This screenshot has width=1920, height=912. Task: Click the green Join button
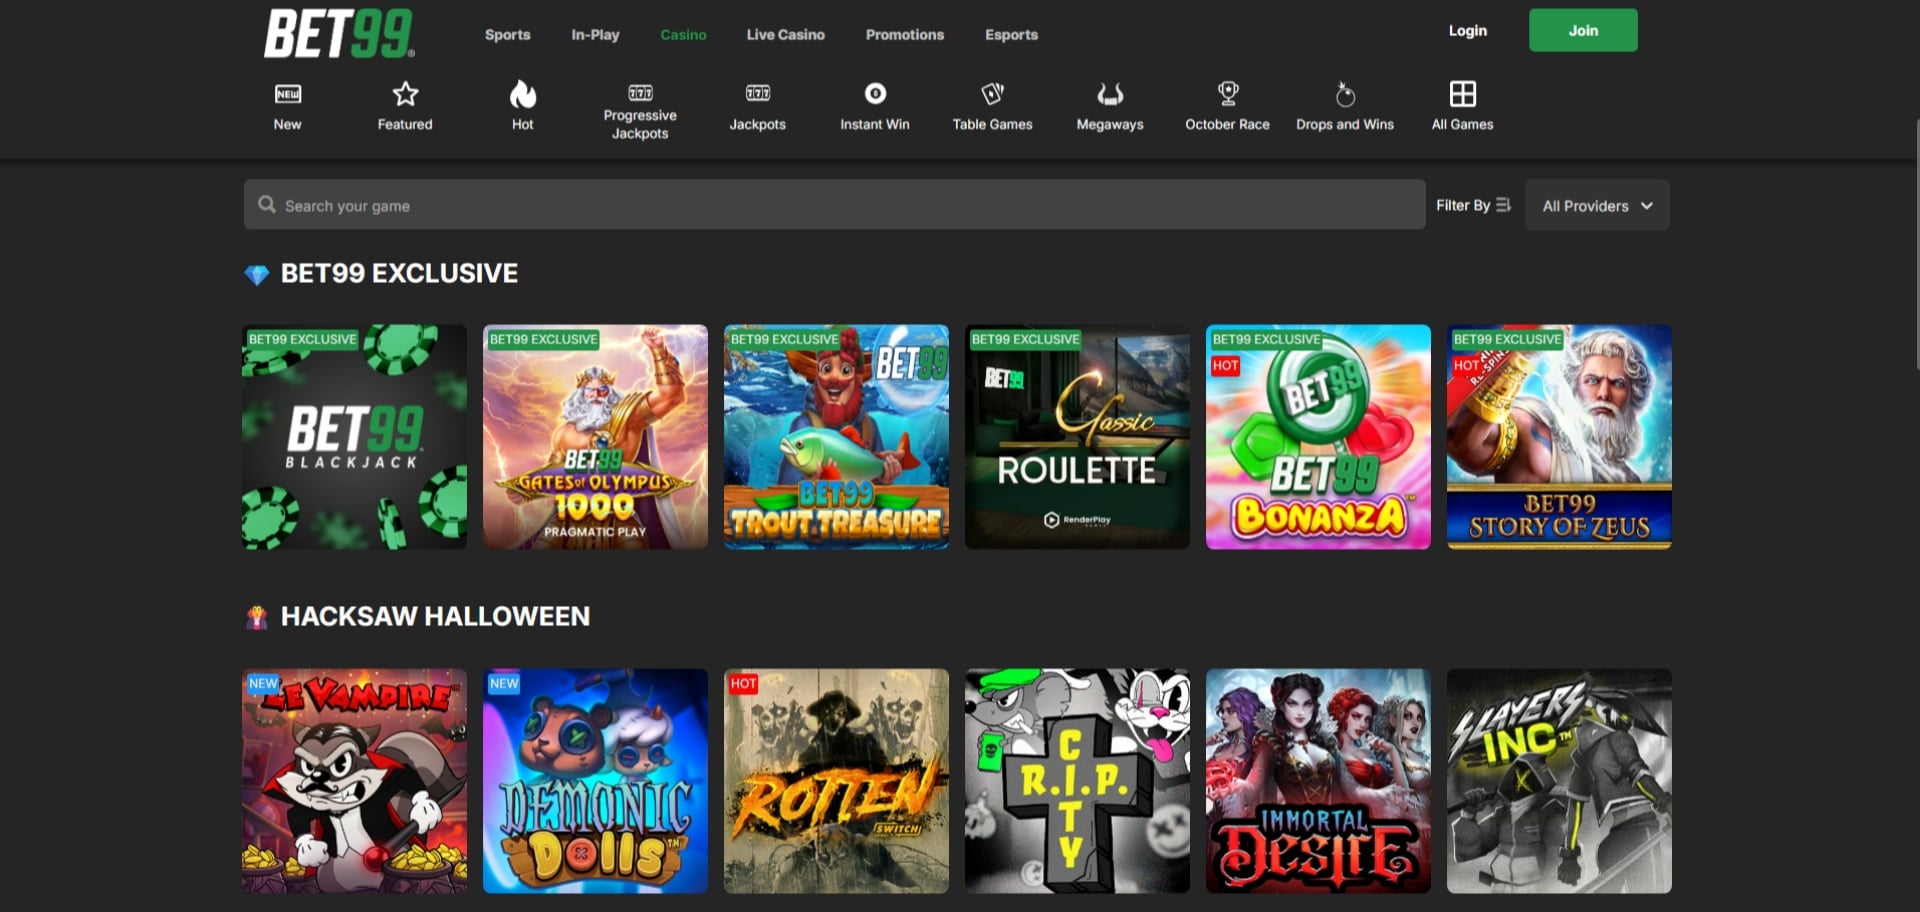click(1583, 30)
